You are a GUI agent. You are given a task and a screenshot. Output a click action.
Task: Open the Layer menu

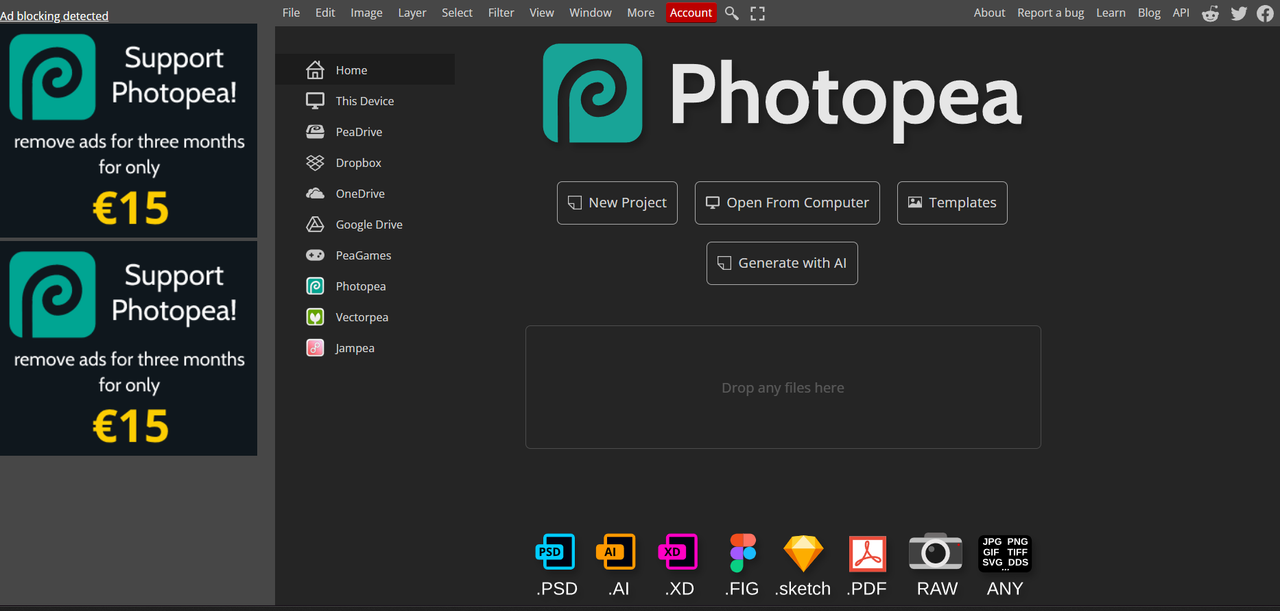point(412,13)
